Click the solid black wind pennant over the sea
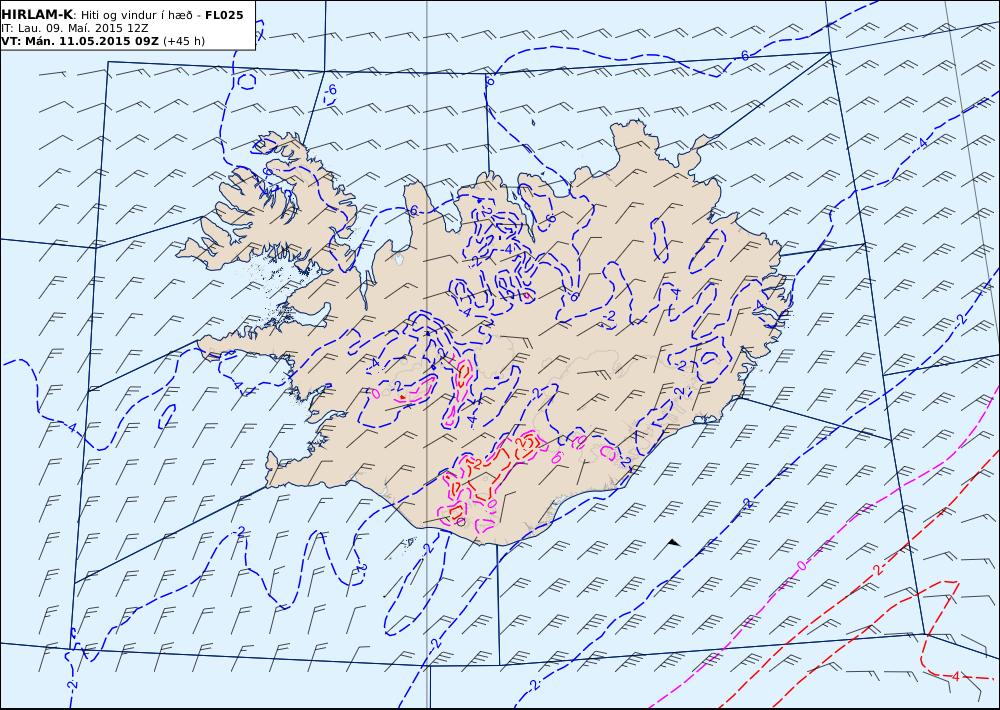Viewport: 1000px width, 710px height. pyautogui.click(x=673, y=542)
